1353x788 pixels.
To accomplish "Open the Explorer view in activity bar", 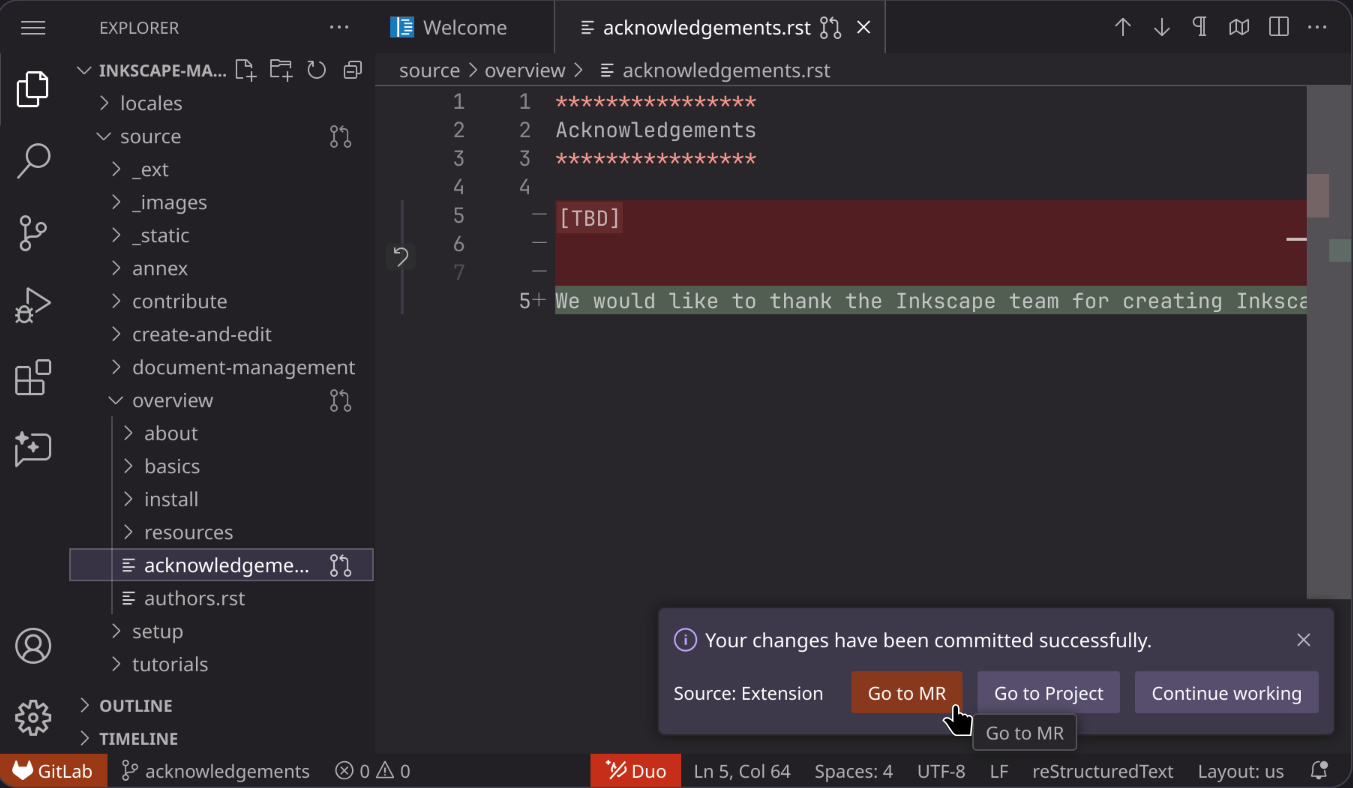I will pos(33,89).
